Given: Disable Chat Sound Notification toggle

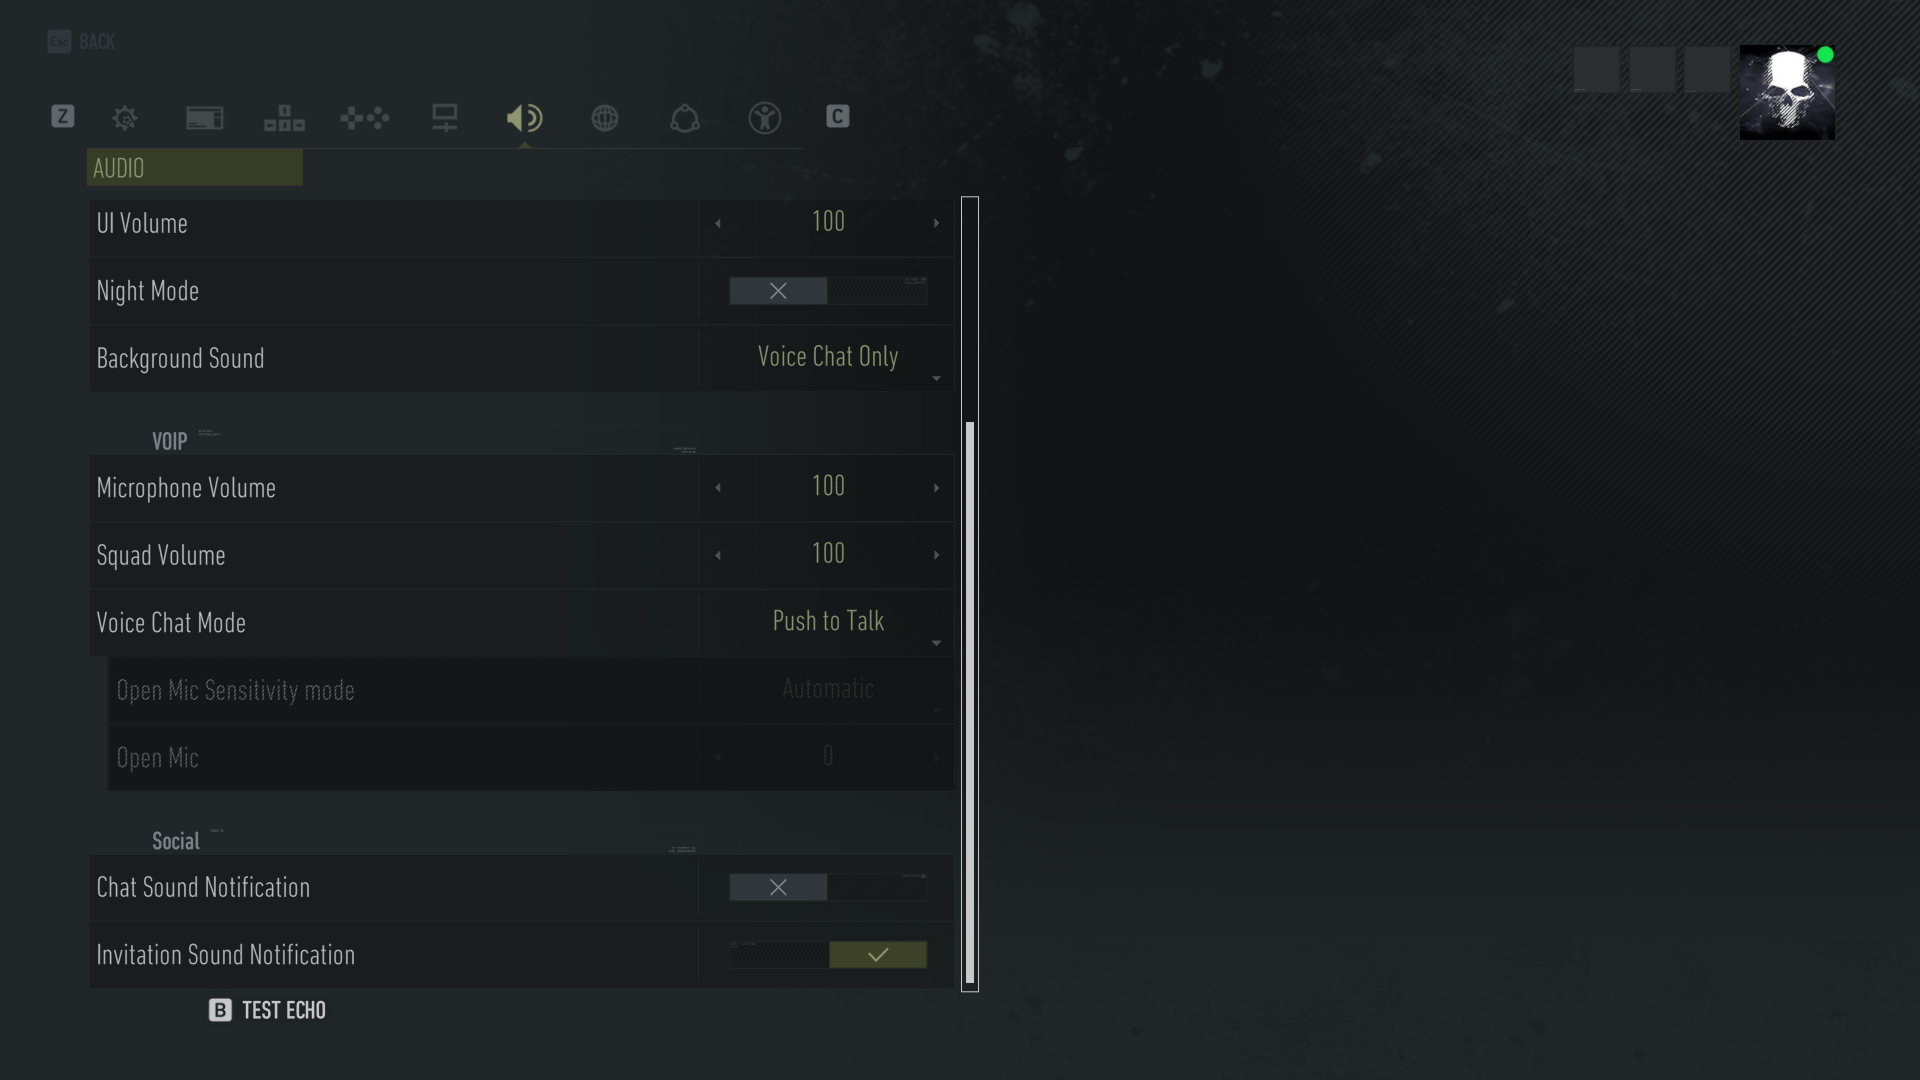Looking at the screenshot, I should click(778, 887).
